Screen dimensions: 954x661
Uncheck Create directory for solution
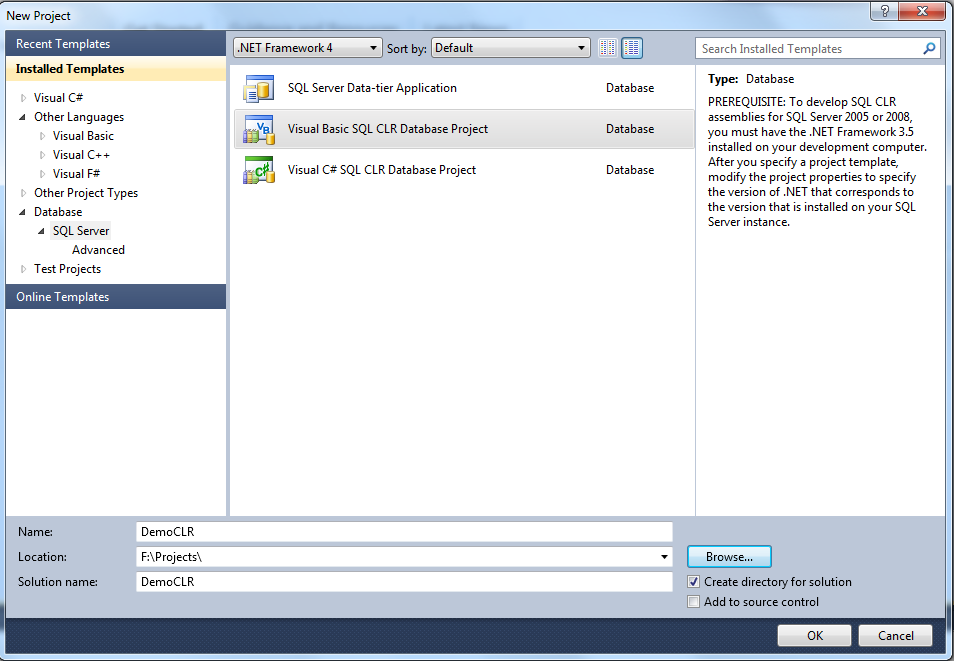pyautogui.click(x=693, y=581)
